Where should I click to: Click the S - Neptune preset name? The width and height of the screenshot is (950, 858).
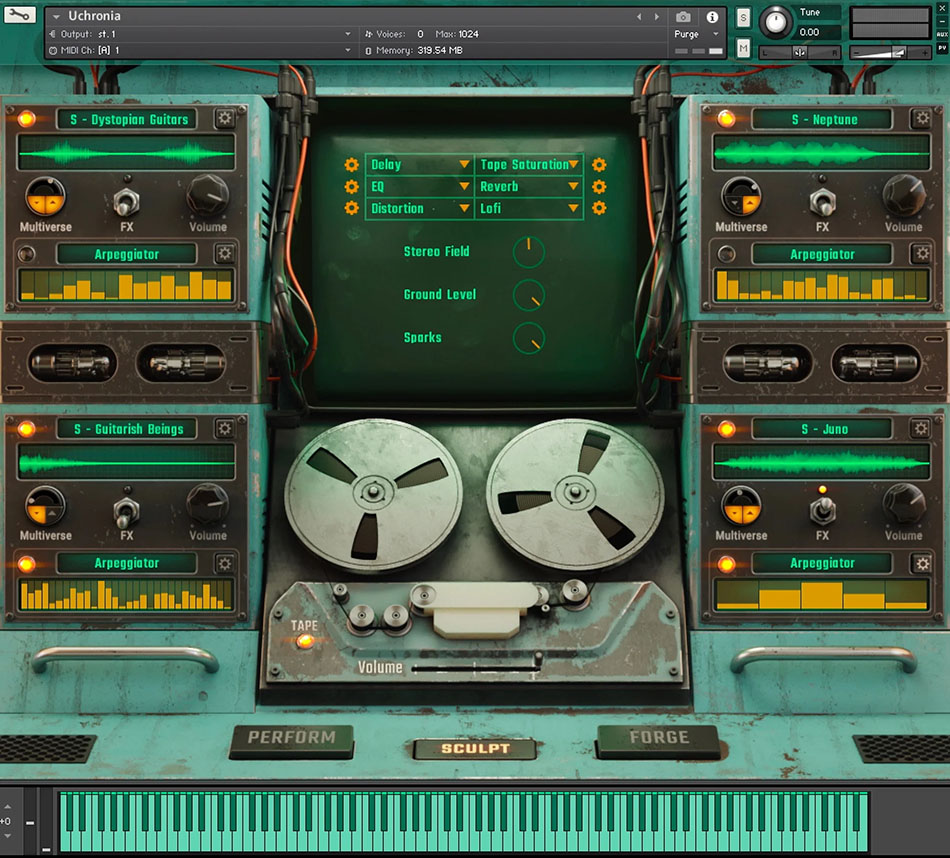pyautogui.click(x=823, y=119)
